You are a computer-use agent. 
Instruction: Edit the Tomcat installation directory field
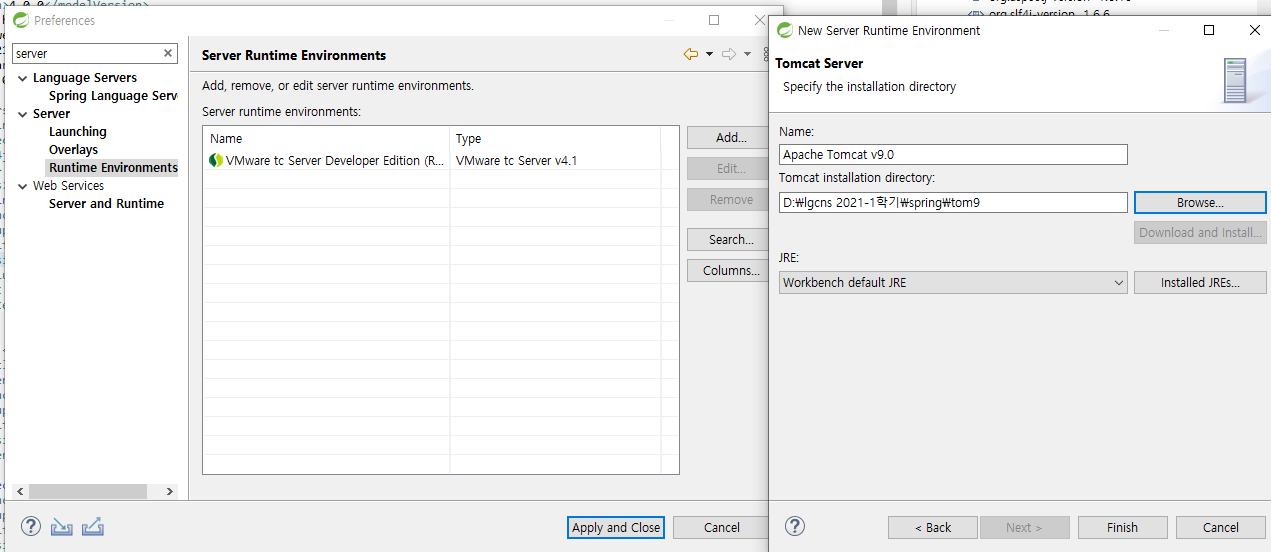point(953,203)
